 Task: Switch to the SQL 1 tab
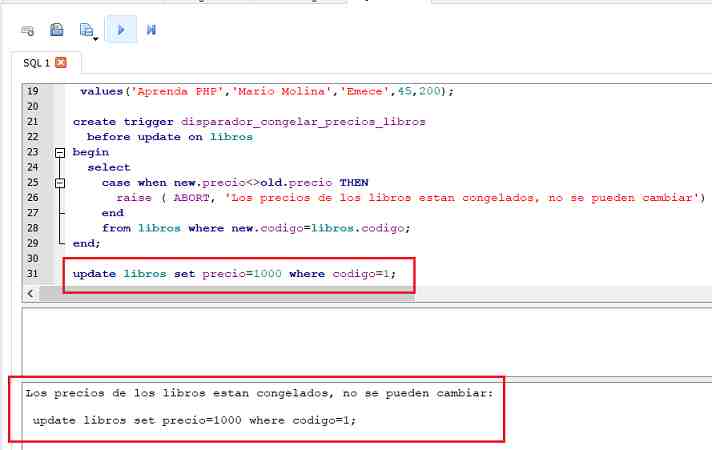[36, 63]
